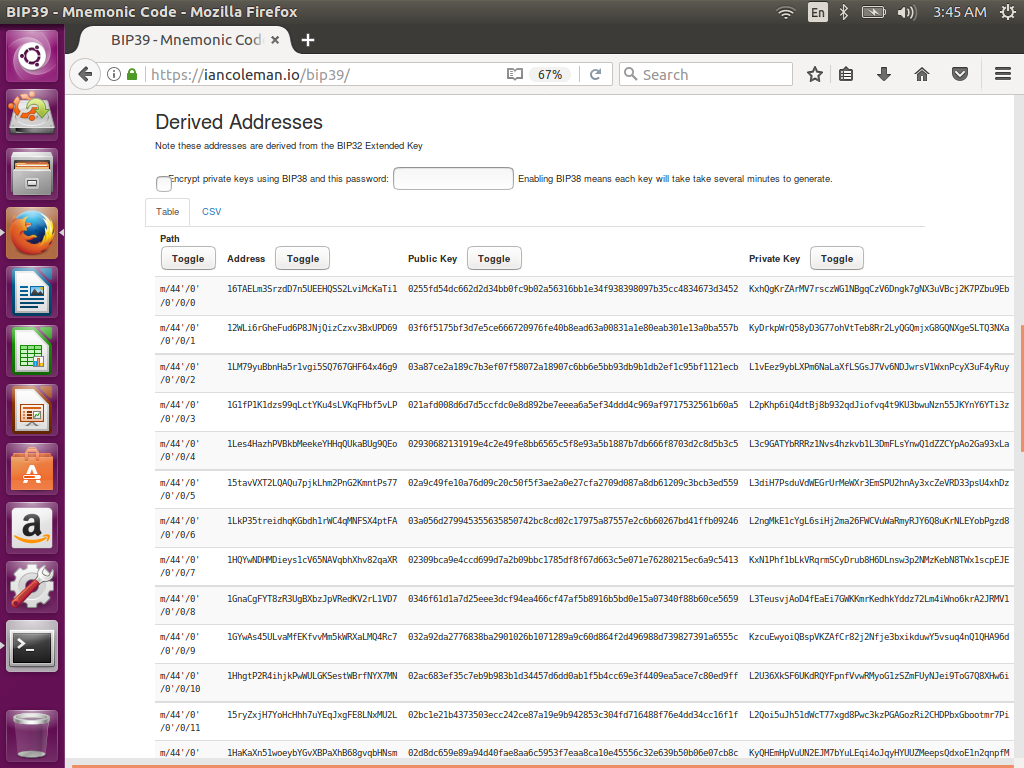Click the 67% zoom level indicator
Screen dimensions: 1024x768
point(550,74)
